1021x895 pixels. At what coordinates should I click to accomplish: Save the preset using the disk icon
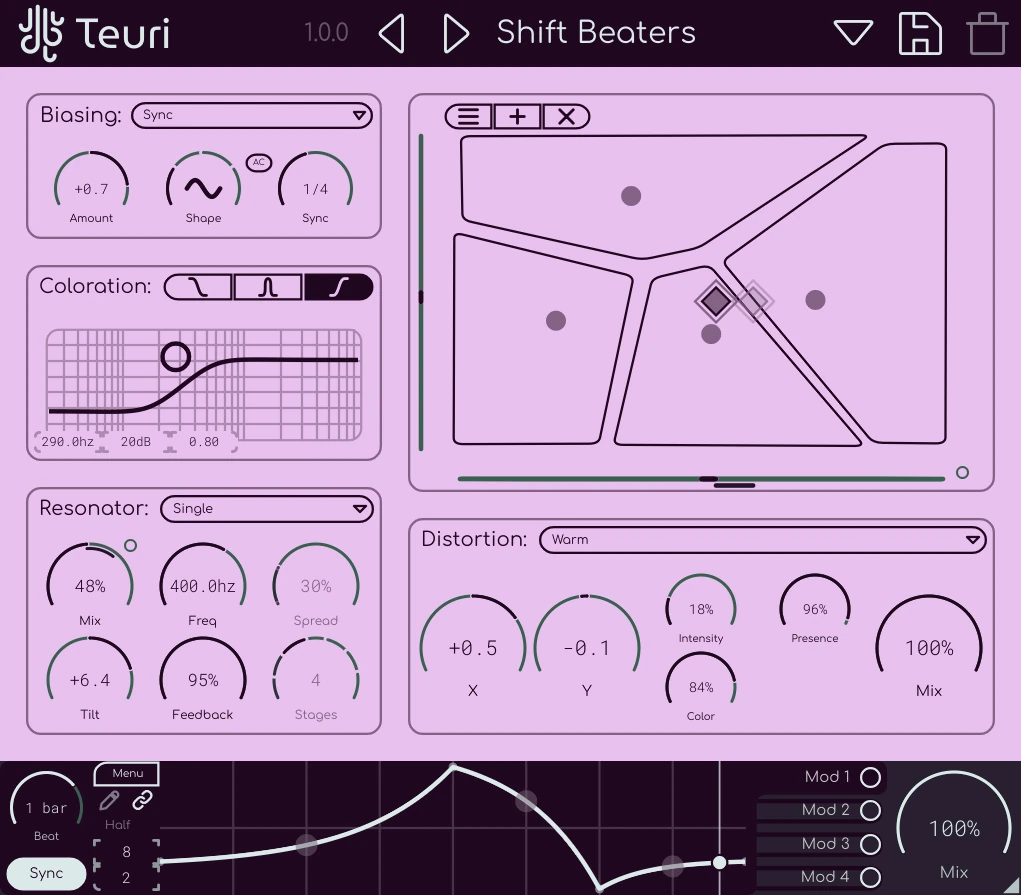919,32
